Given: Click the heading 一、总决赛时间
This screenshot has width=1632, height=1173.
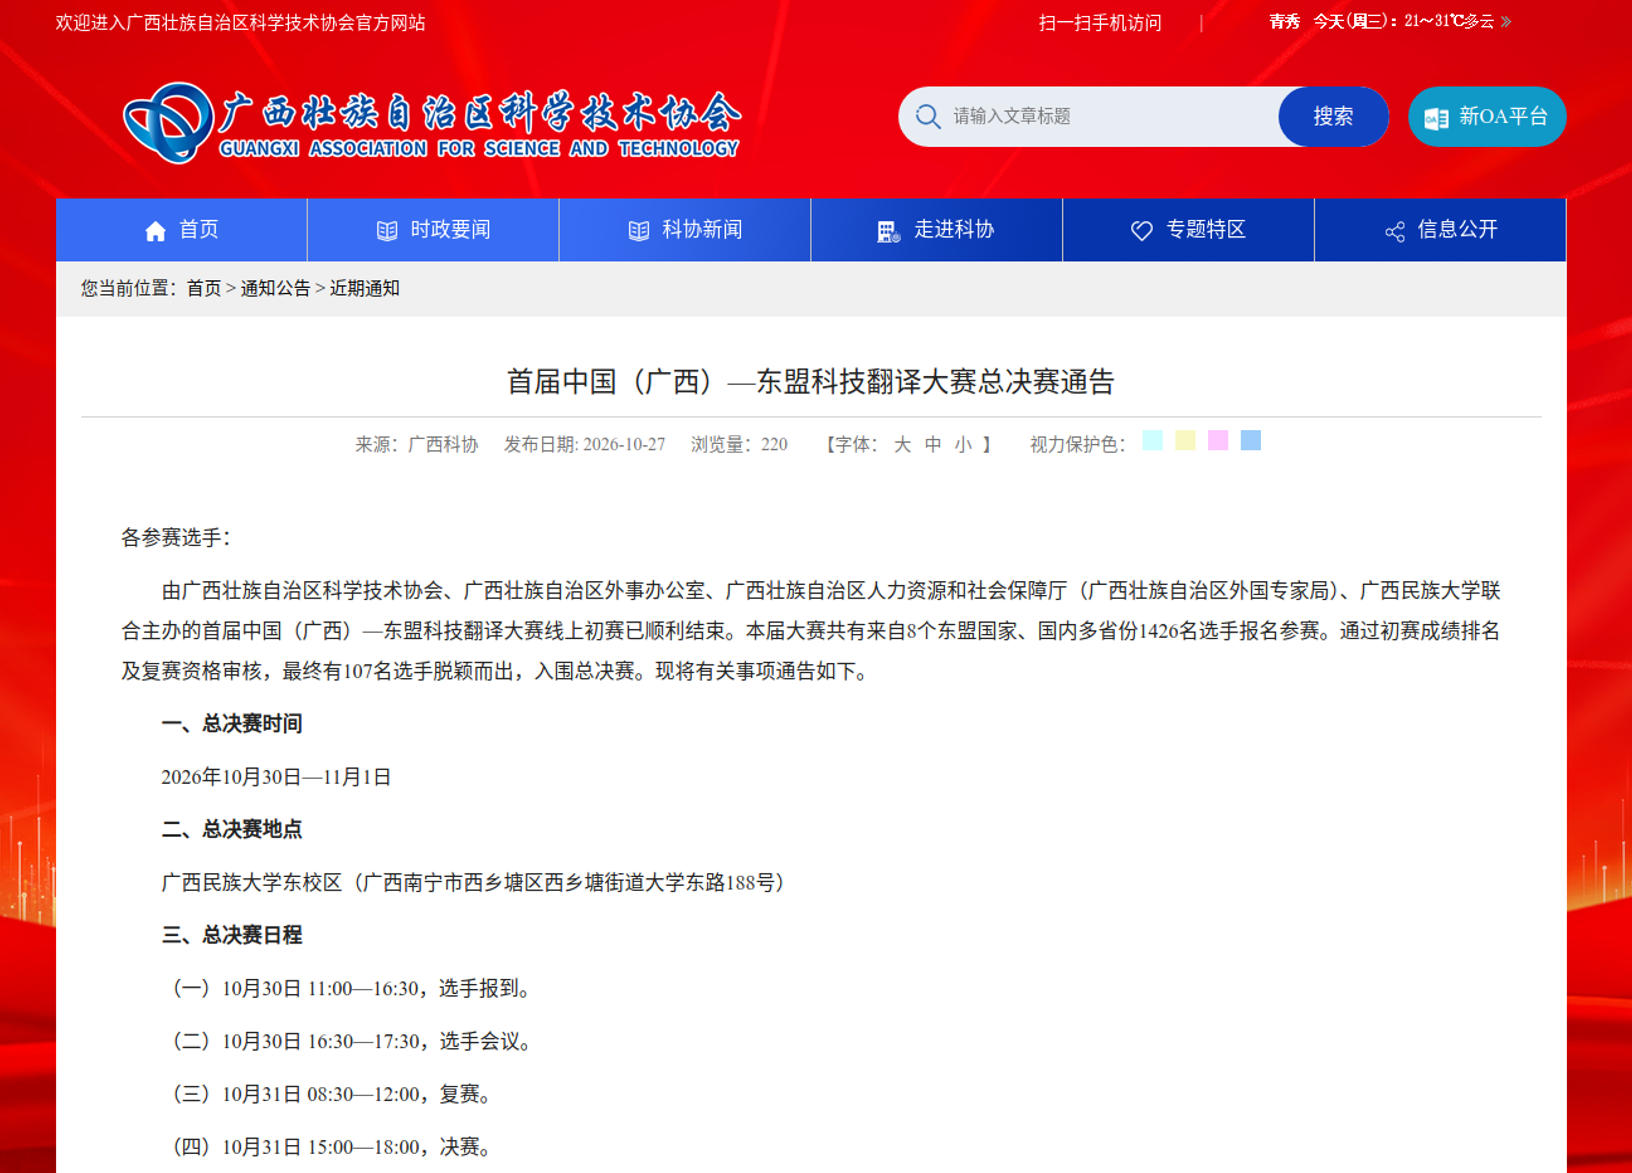Looking at the screenshot, I should point(232,723).
